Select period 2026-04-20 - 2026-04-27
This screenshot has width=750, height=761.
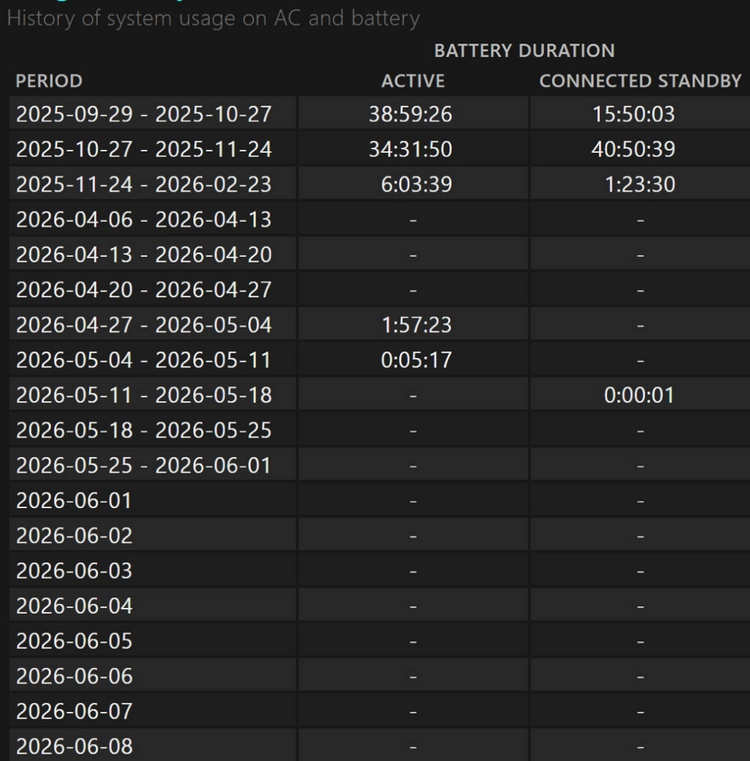click(x=144, y=290)
